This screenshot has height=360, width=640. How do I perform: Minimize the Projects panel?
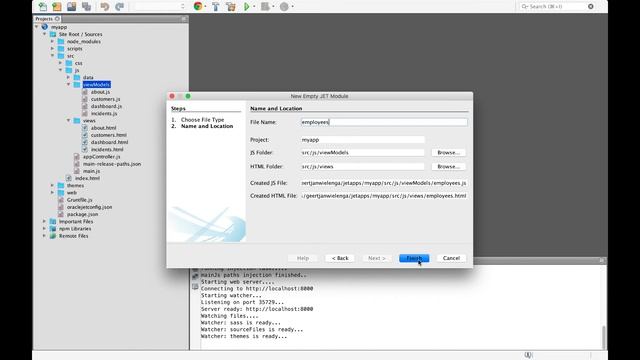[184, 19]
